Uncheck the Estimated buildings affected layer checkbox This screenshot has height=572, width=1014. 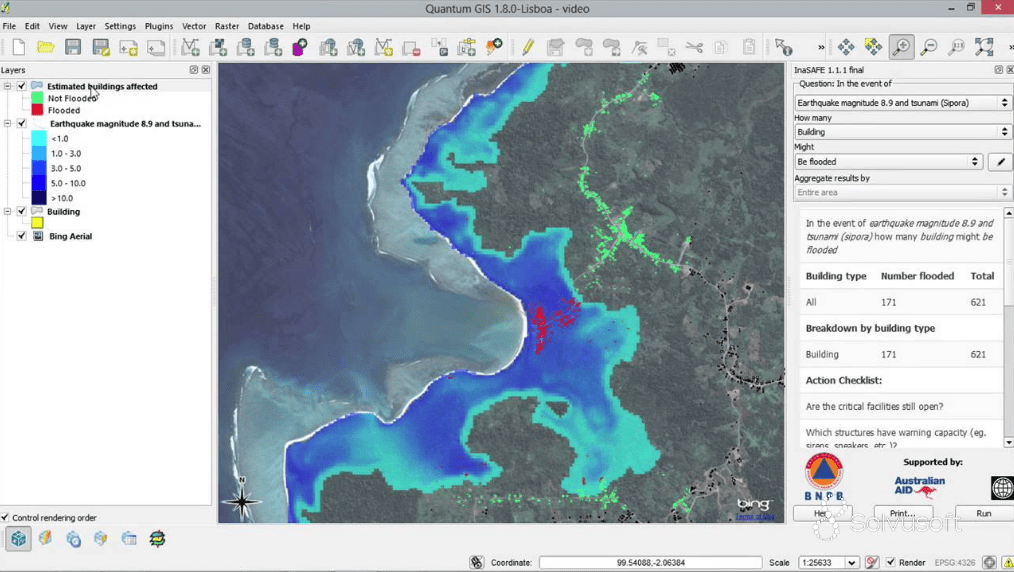[x=21, y=86]
